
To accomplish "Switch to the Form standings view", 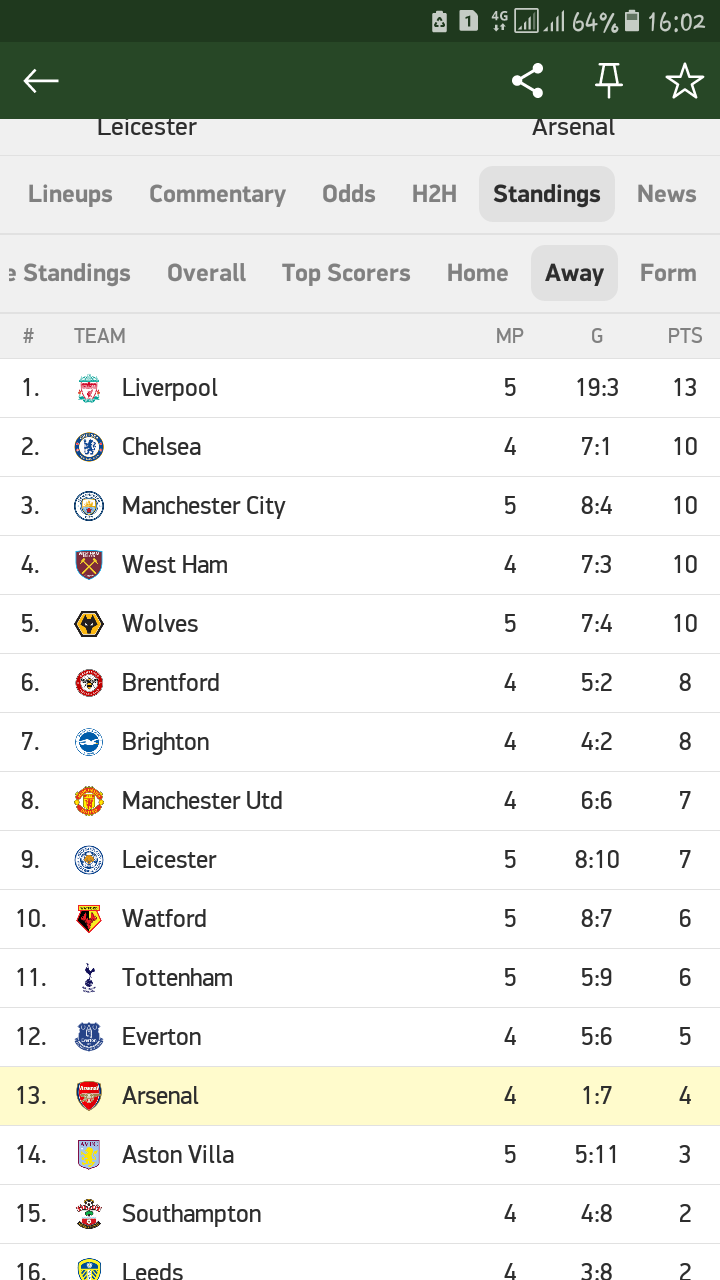I will 668,273.
